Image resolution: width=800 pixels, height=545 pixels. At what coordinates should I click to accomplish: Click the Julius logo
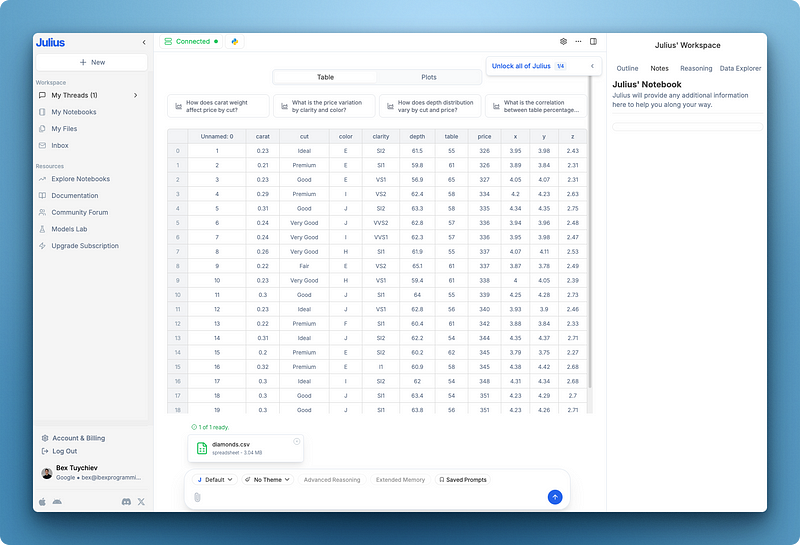click(x=50, y=42)
